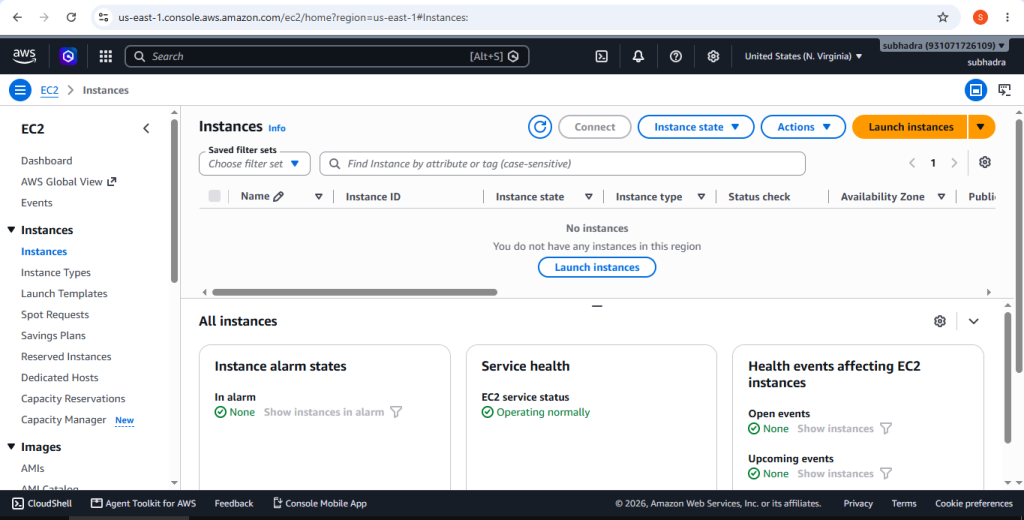Open the account menu subhadra
The image size is (1024, 520).
pos(944,46)
